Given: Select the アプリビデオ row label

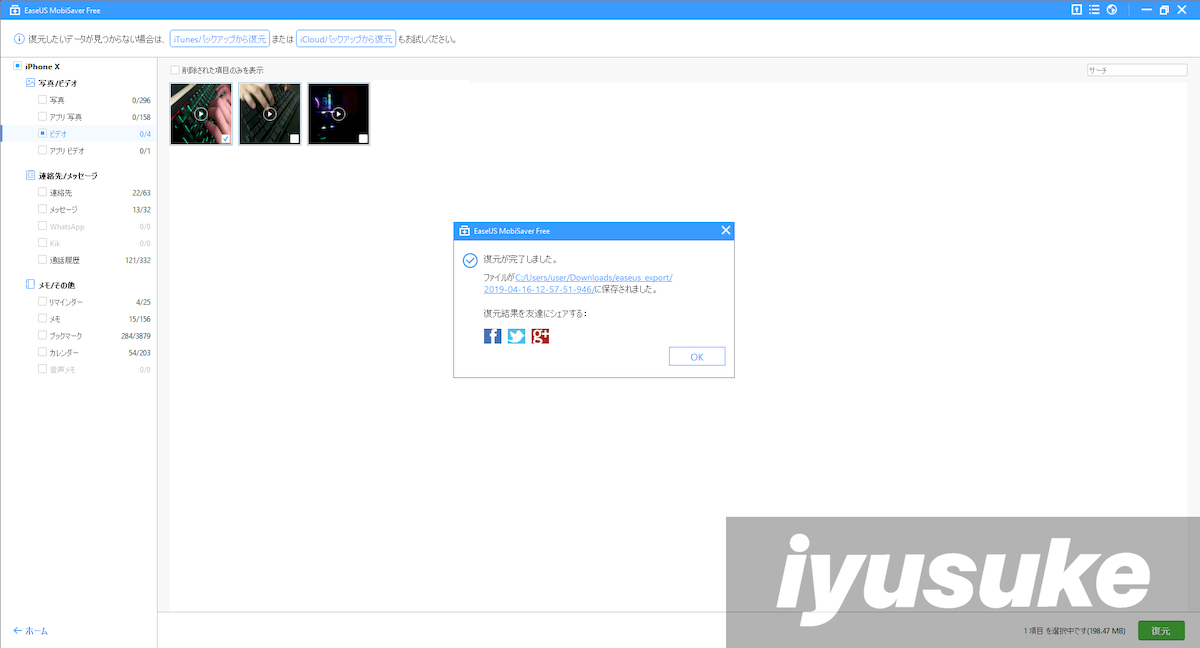Looking at the screenshot, I should 67,151.
